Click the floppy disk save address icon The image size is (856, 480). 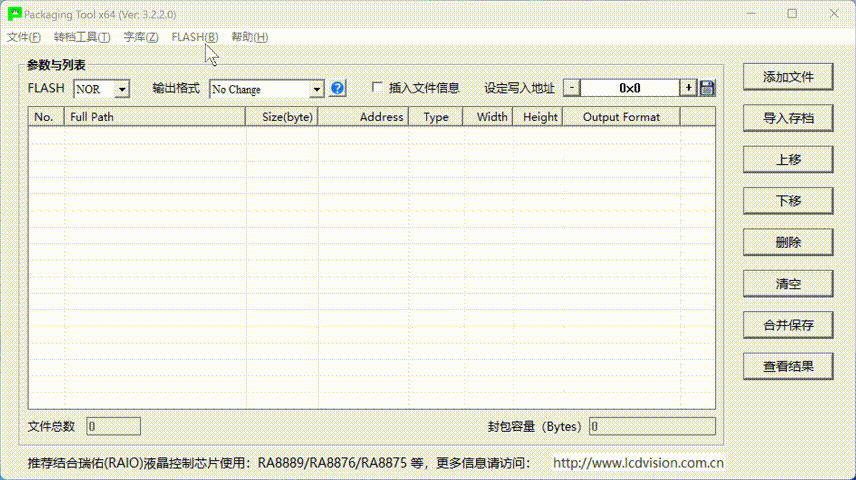707,88
